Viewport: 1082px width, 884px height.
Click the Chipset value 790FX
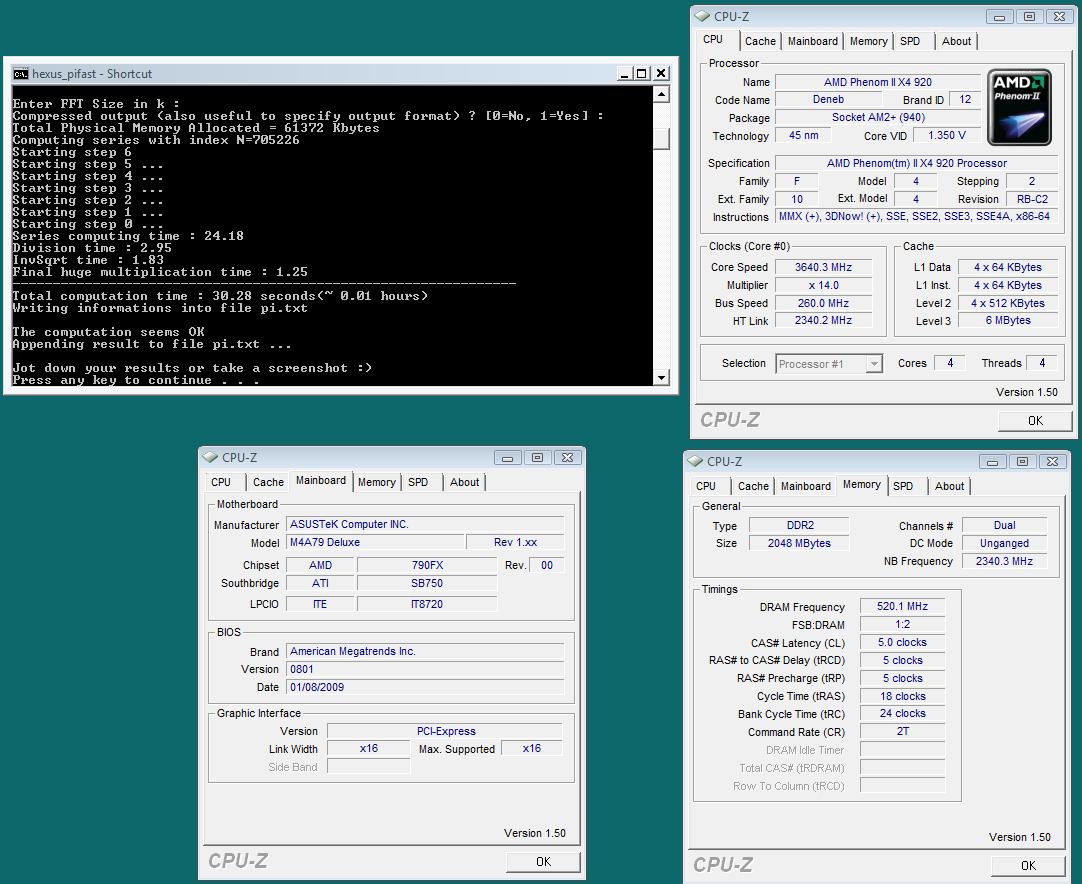pos(426,565)
